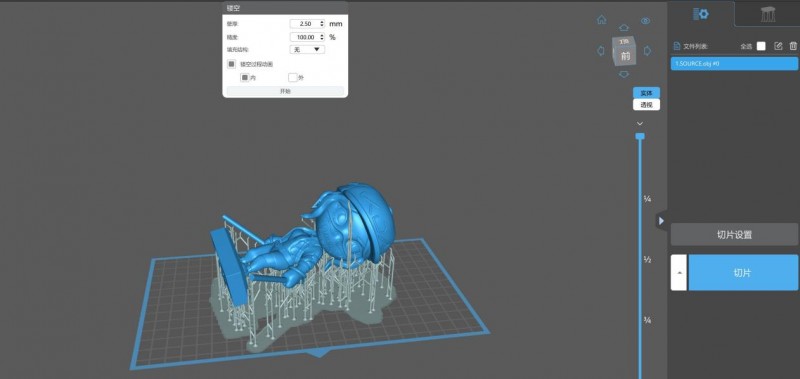This screenshot has height=379, width=800.
Task: Switch to the slice settings gear tab
Action: 701,14
